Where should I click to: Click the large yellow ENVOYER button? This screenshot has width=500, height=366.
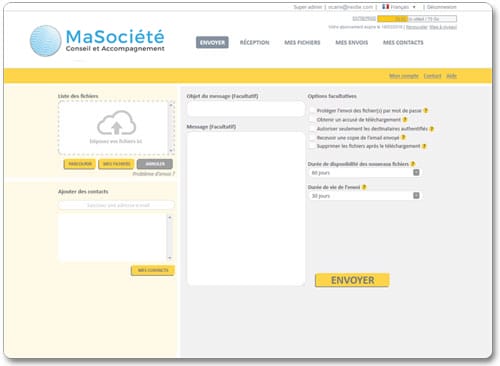[x=352, y=280]
